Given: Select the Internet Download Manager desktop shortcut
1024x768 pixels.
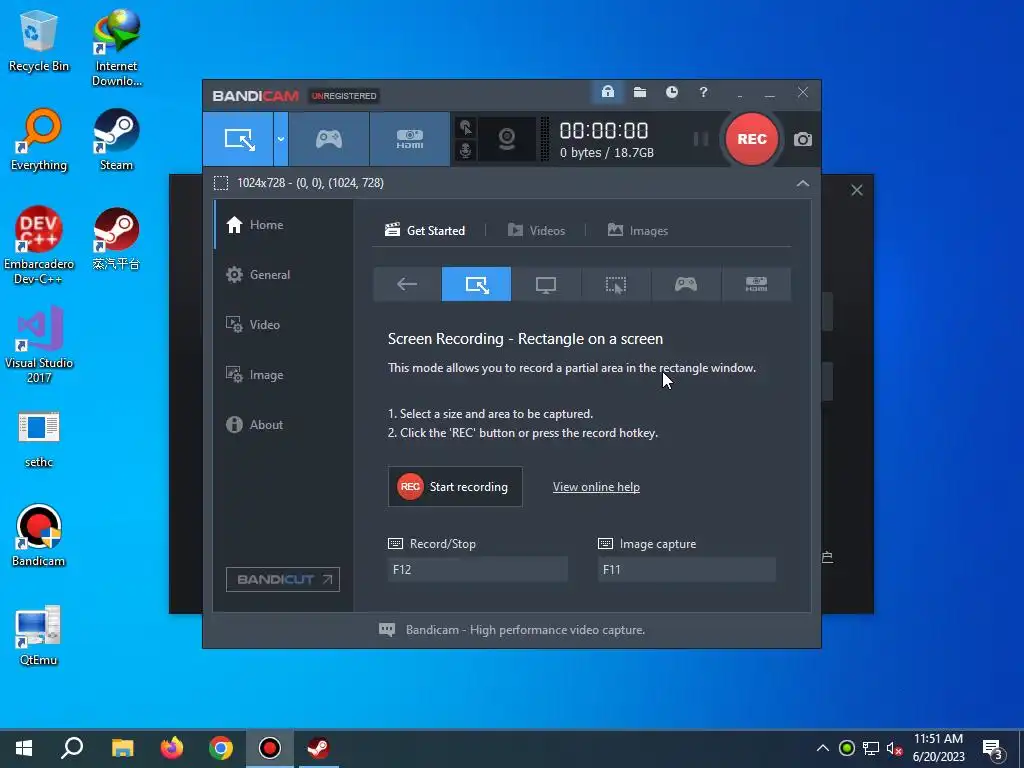Looking at the screenshot, I should point(116,48).
